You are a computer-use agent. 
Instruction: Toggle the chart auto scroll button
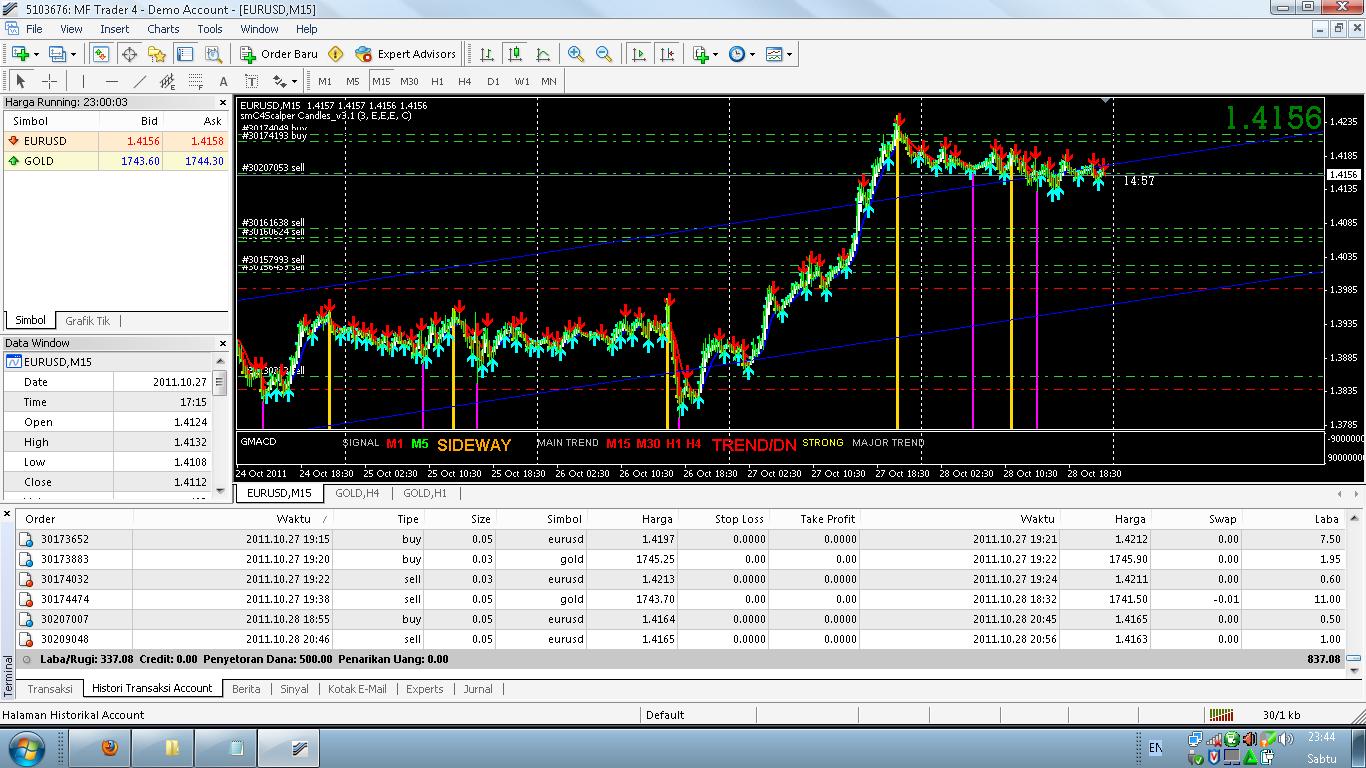coord(639,54)
